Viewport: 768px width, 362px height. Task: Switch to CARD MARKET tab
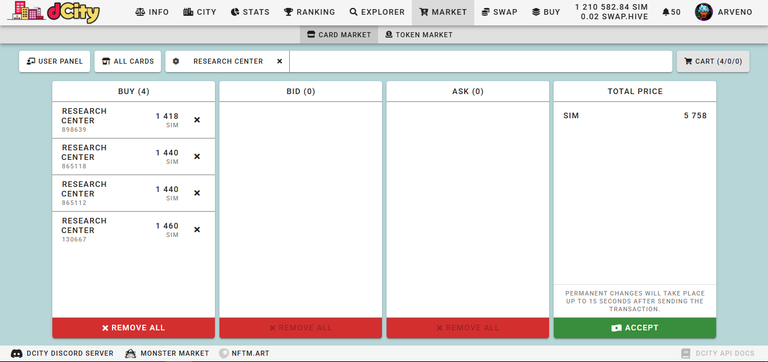339,35
